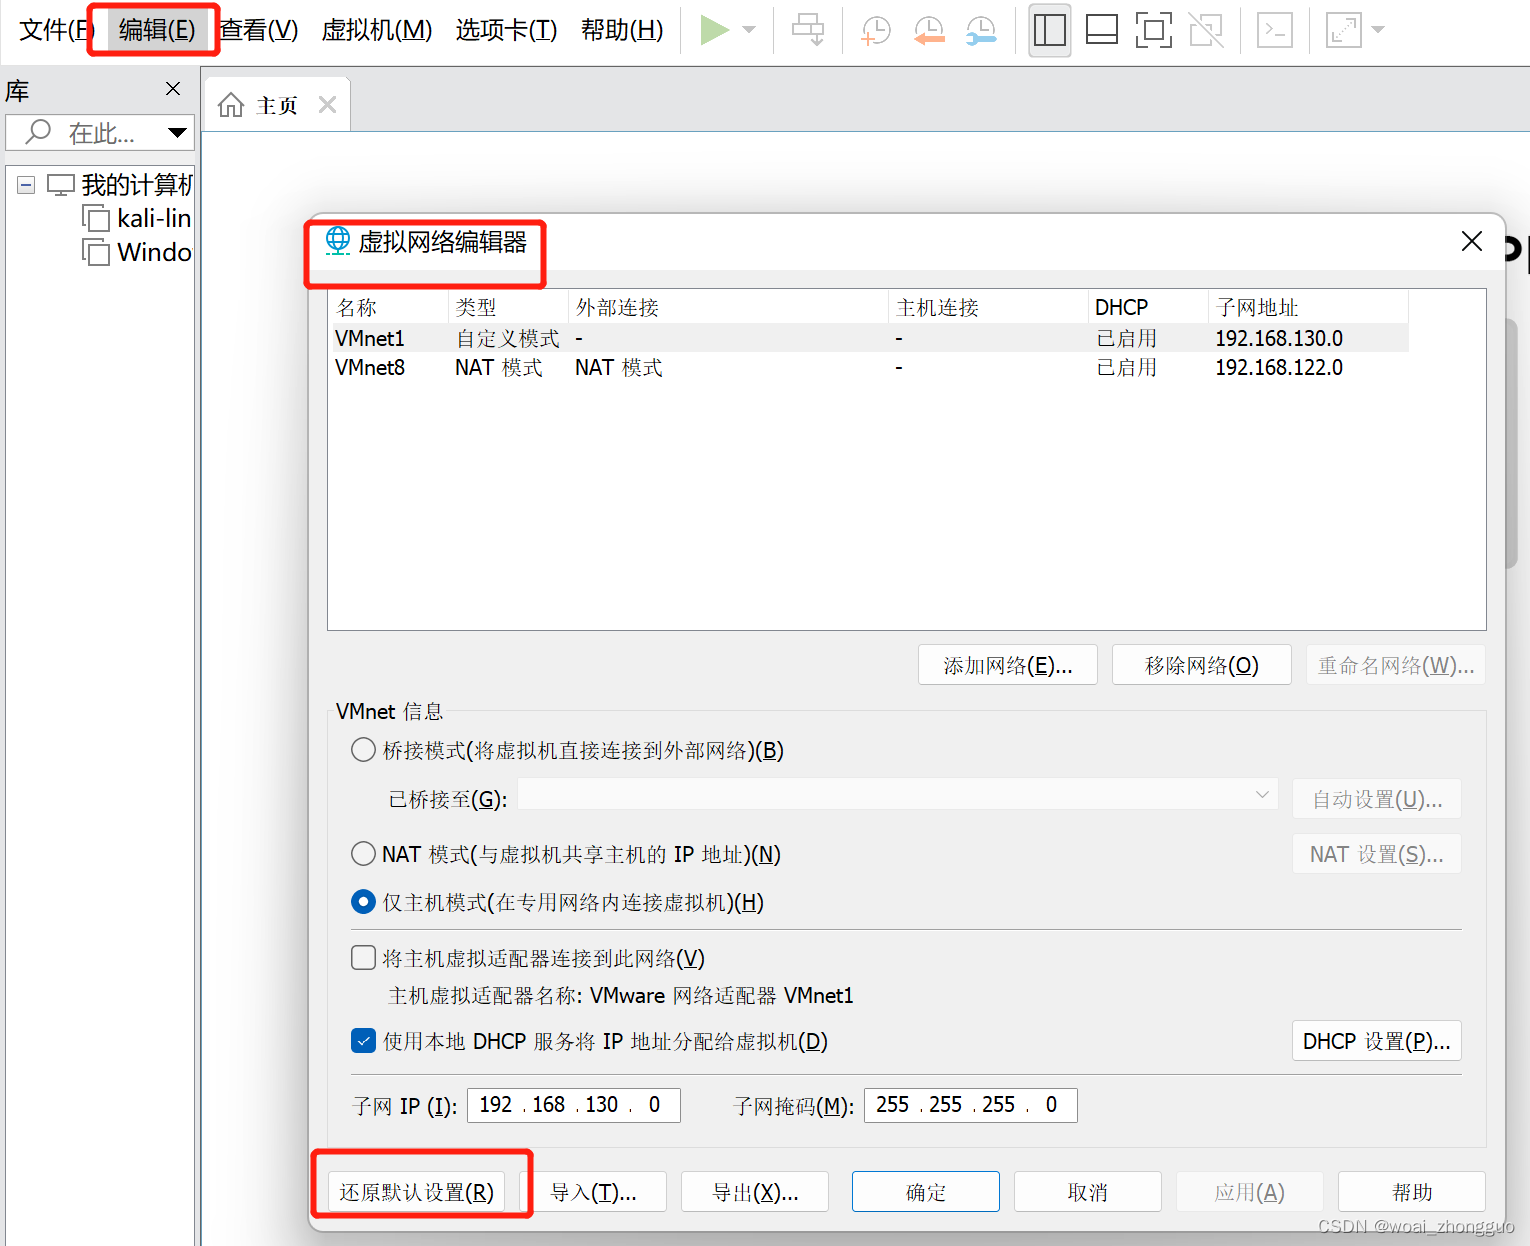The height and width of the screenshot is (1246, 1530).
Task: Open the power options dropdown arrow
Action: (749, 30)
